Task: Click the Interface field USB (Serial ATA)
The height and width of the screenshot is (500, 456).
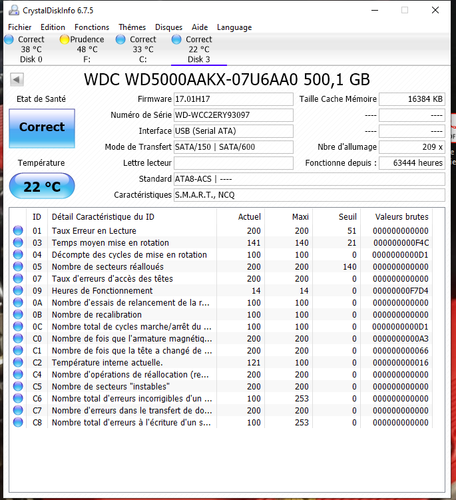Action: (x=233, y=131)
